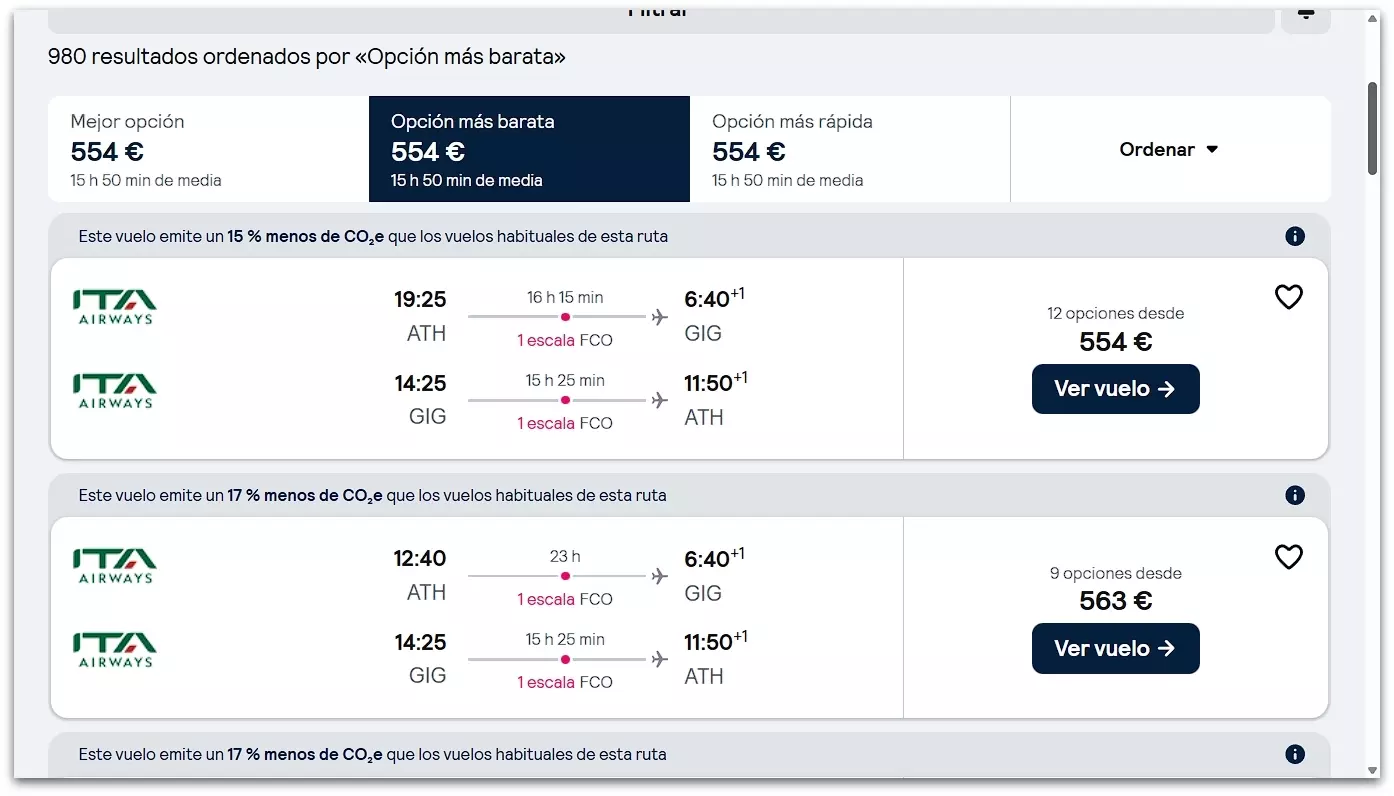Select the Mejor opción tab
The height and width of the screenshot is (796, 1394).
pos(209,149)
